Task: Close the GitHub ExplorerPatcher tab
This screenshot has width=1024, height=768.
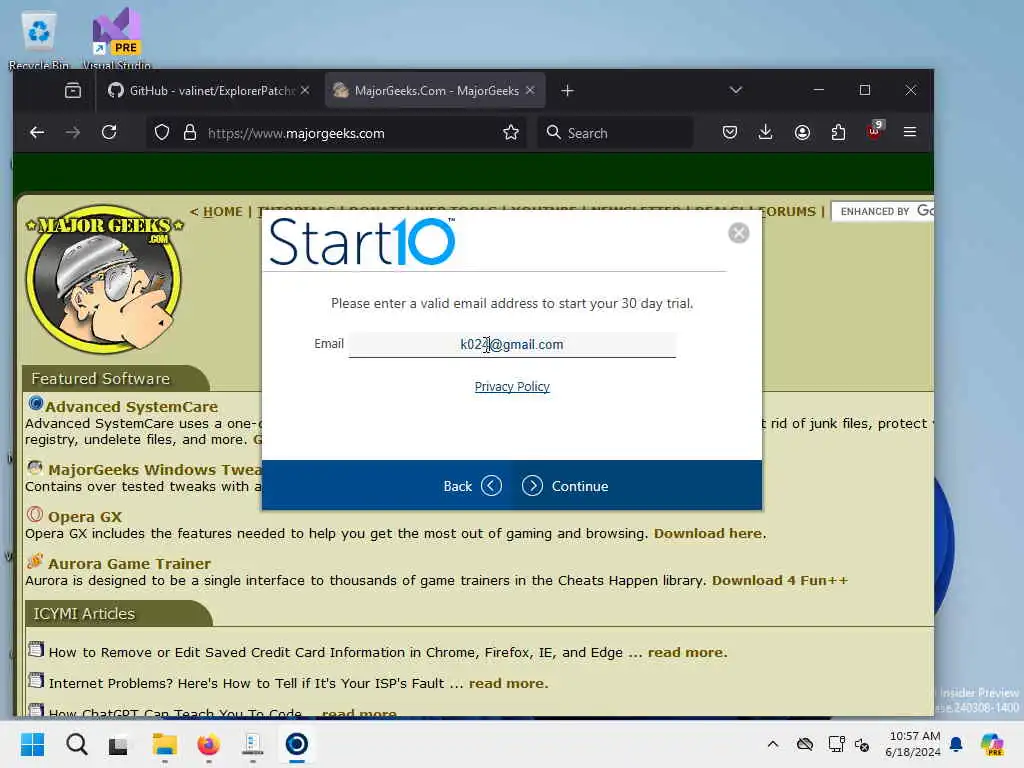Action: (x=305, y=90)
